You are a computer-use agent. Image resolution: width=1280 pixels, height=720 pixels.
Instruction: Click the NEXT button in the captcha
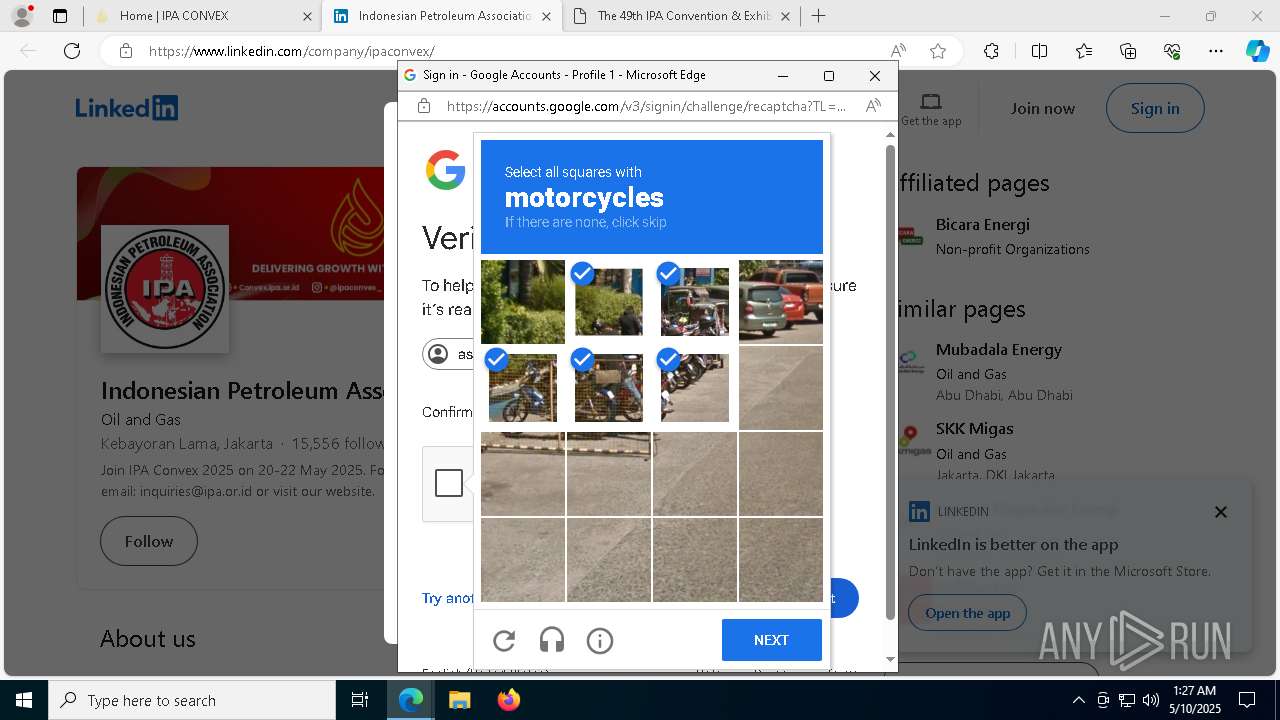(772, 640)
